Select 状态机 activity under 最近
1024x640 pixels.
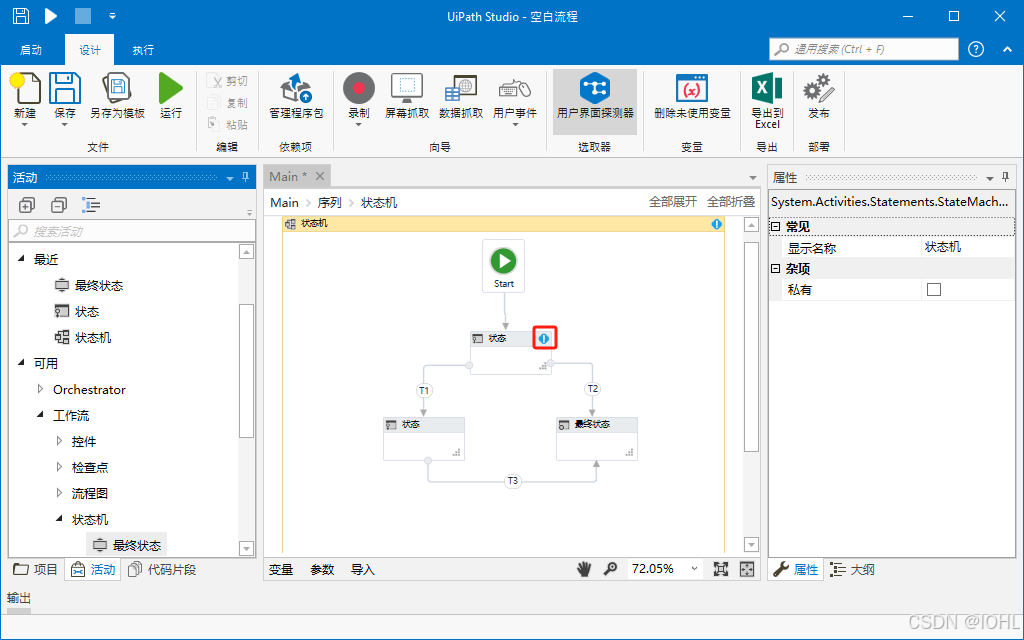82,338
